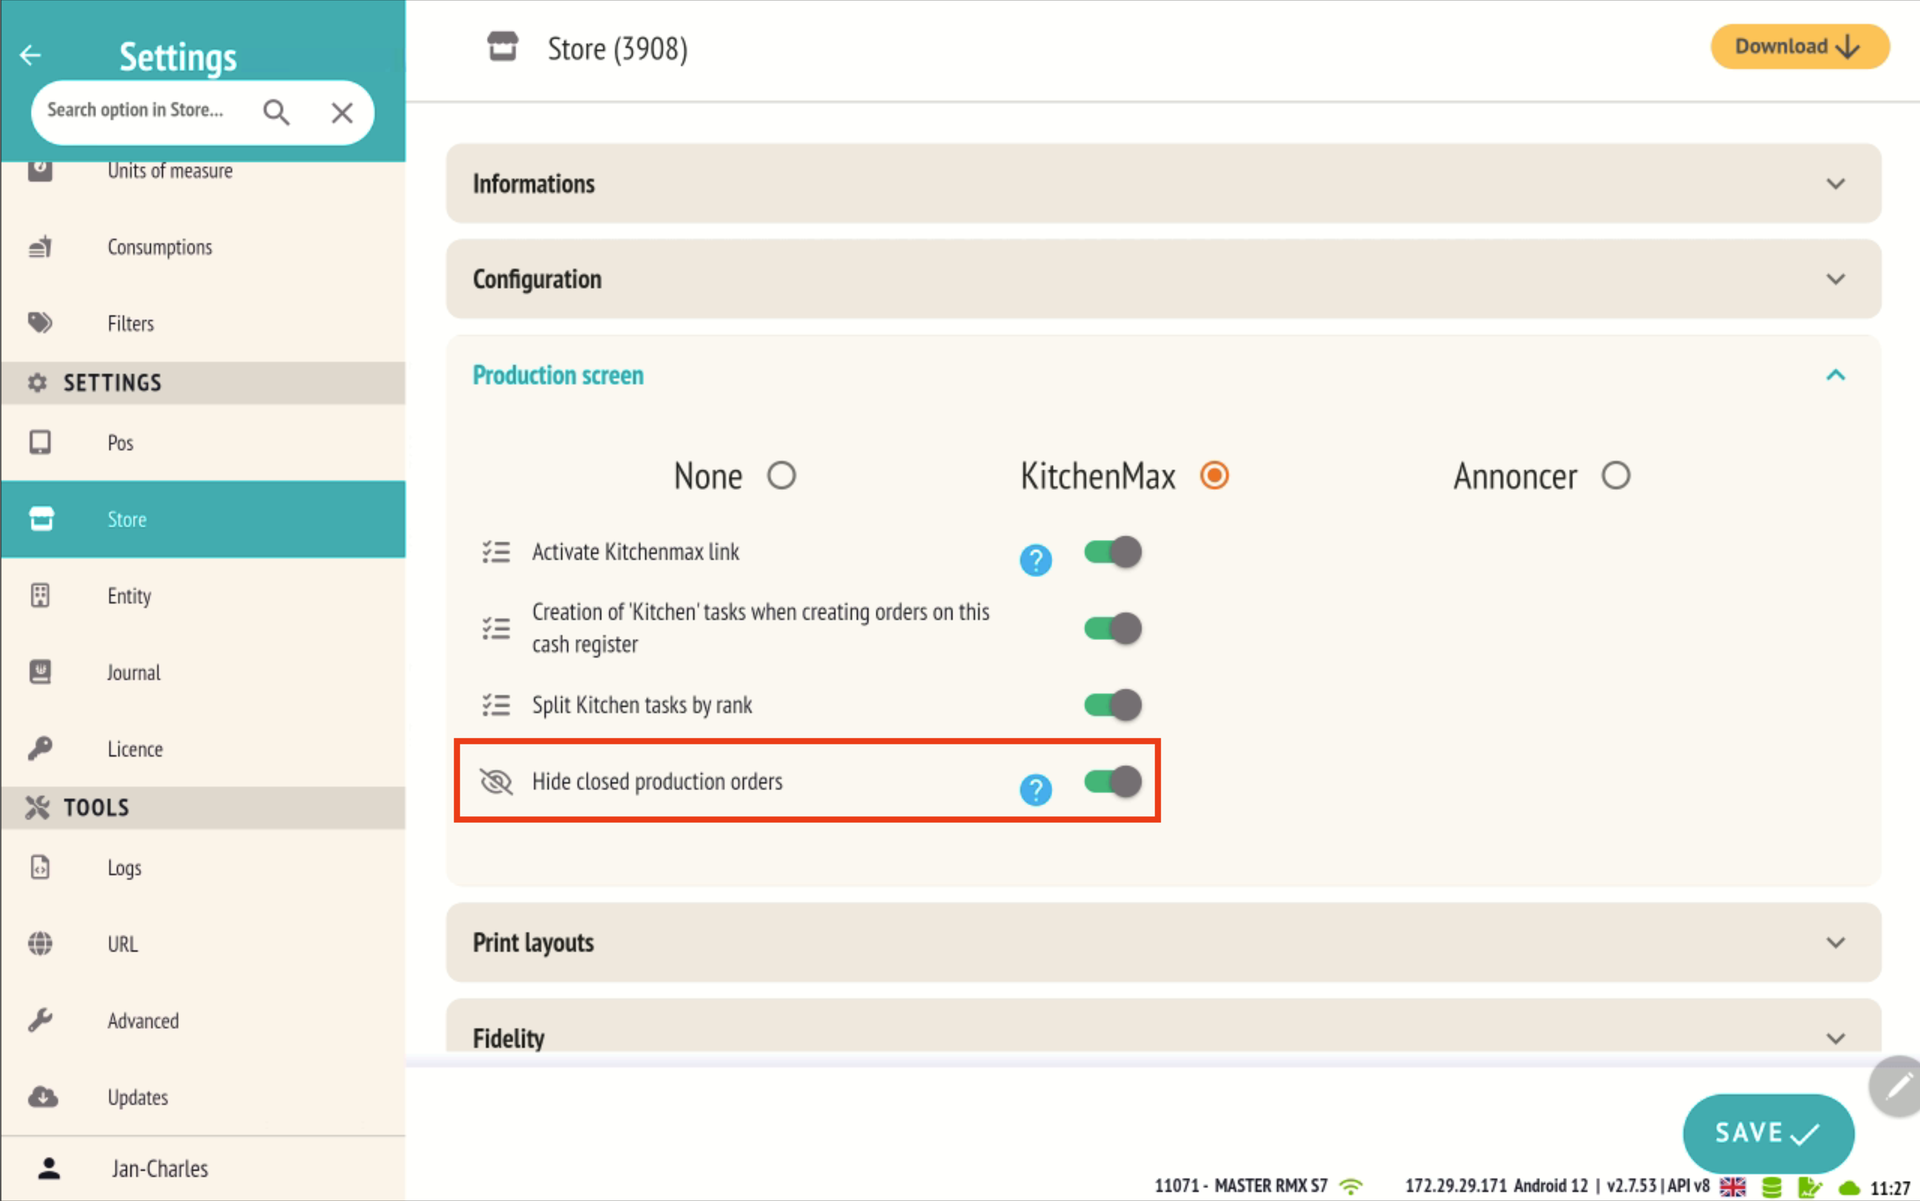
Task: Click the UK flag language icon
Action: click(x=1733, y=1187)
